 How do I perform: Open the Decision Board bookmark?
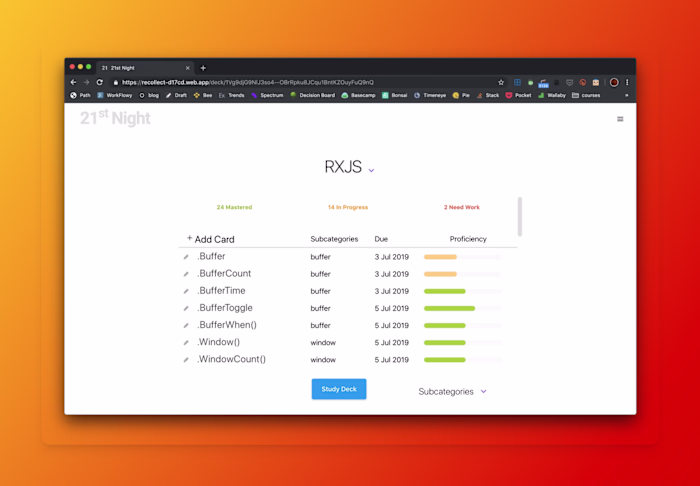[312, 96]
